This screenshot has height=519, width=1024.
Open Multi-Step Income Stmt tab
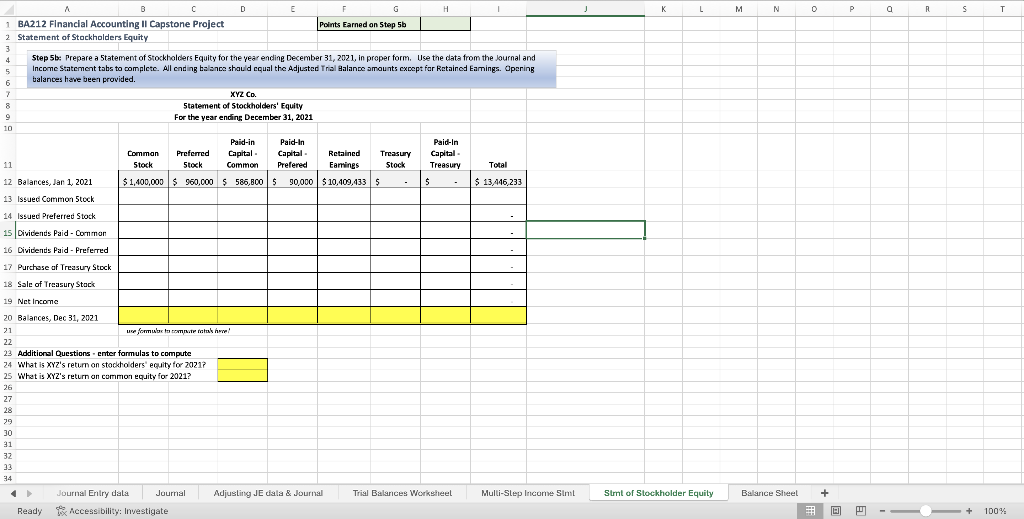coord(528,493)
